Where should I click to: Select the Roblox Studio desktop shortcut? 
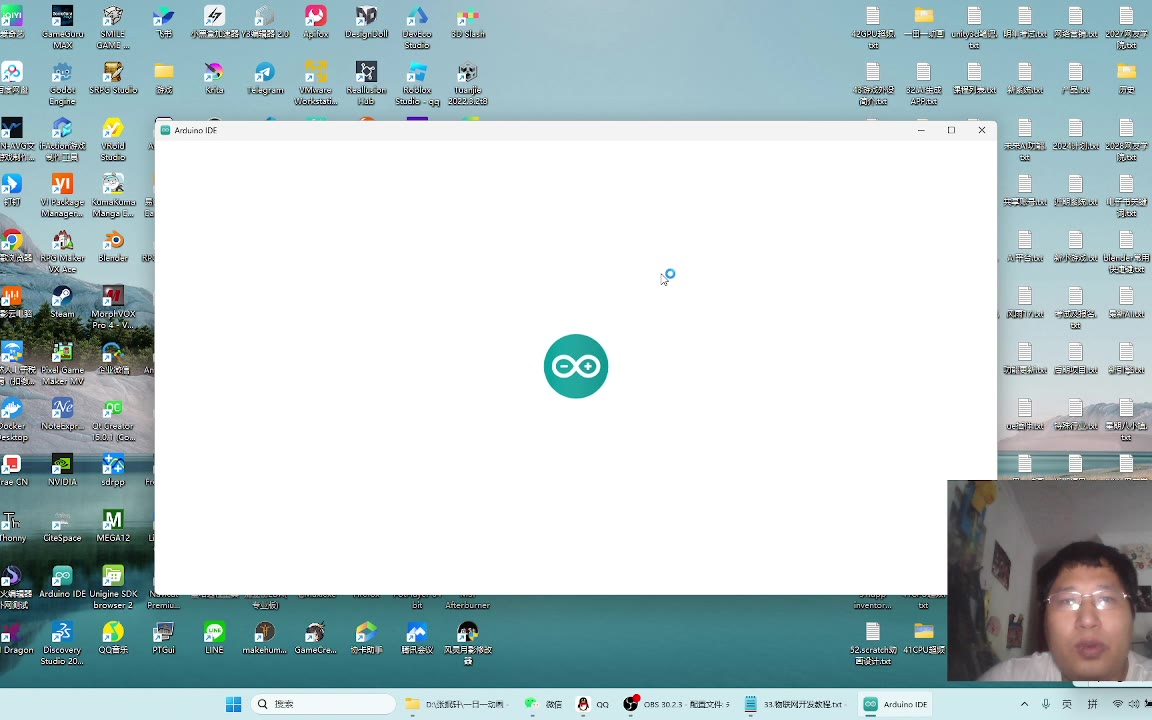(417, 84)
